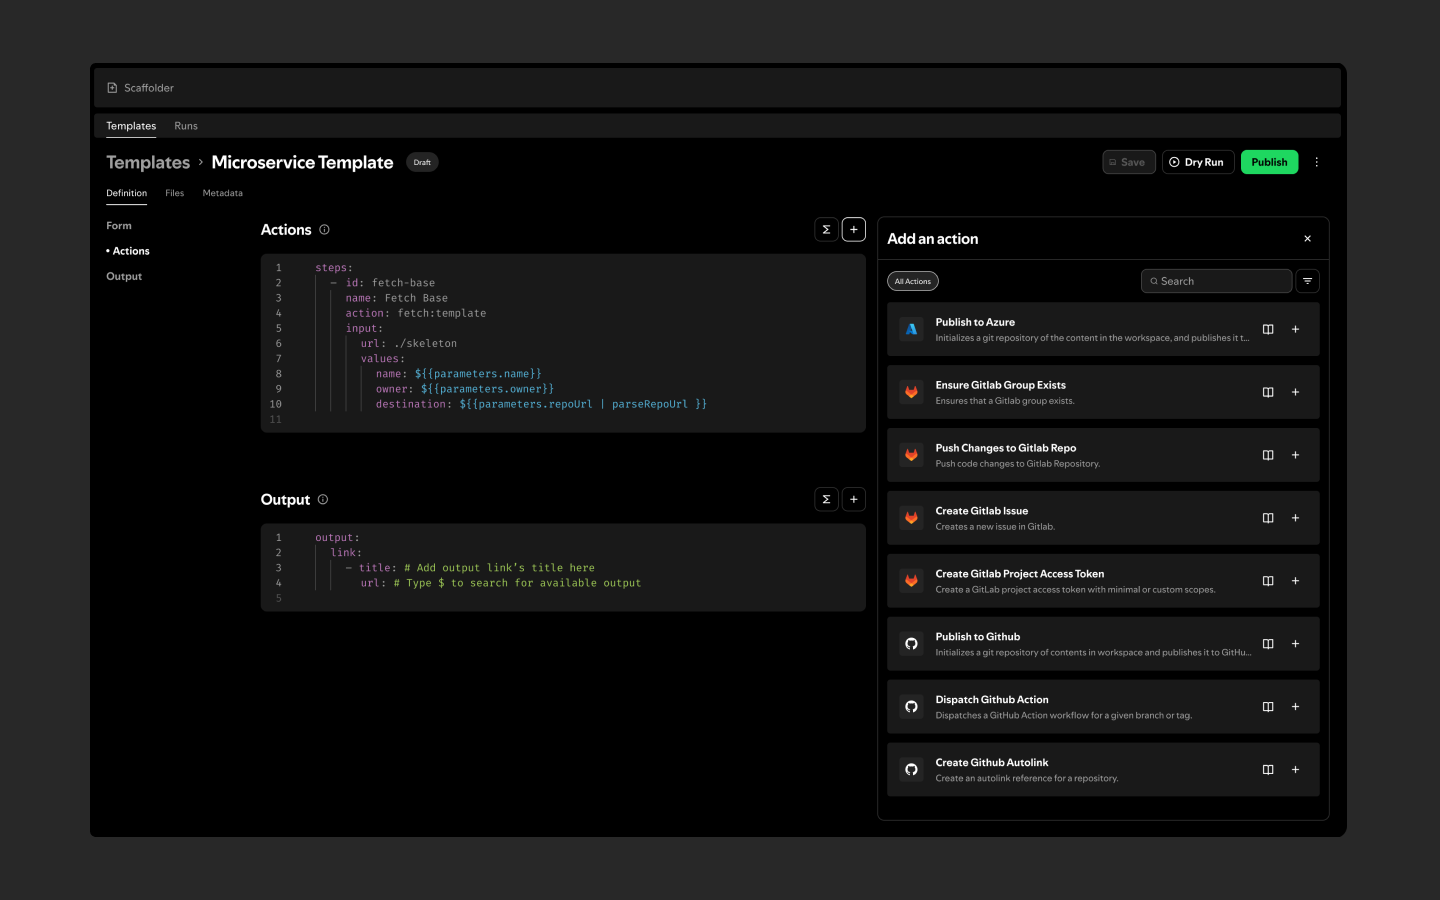Add the Create Gitlab Issue action

(x=1295, y=518)
